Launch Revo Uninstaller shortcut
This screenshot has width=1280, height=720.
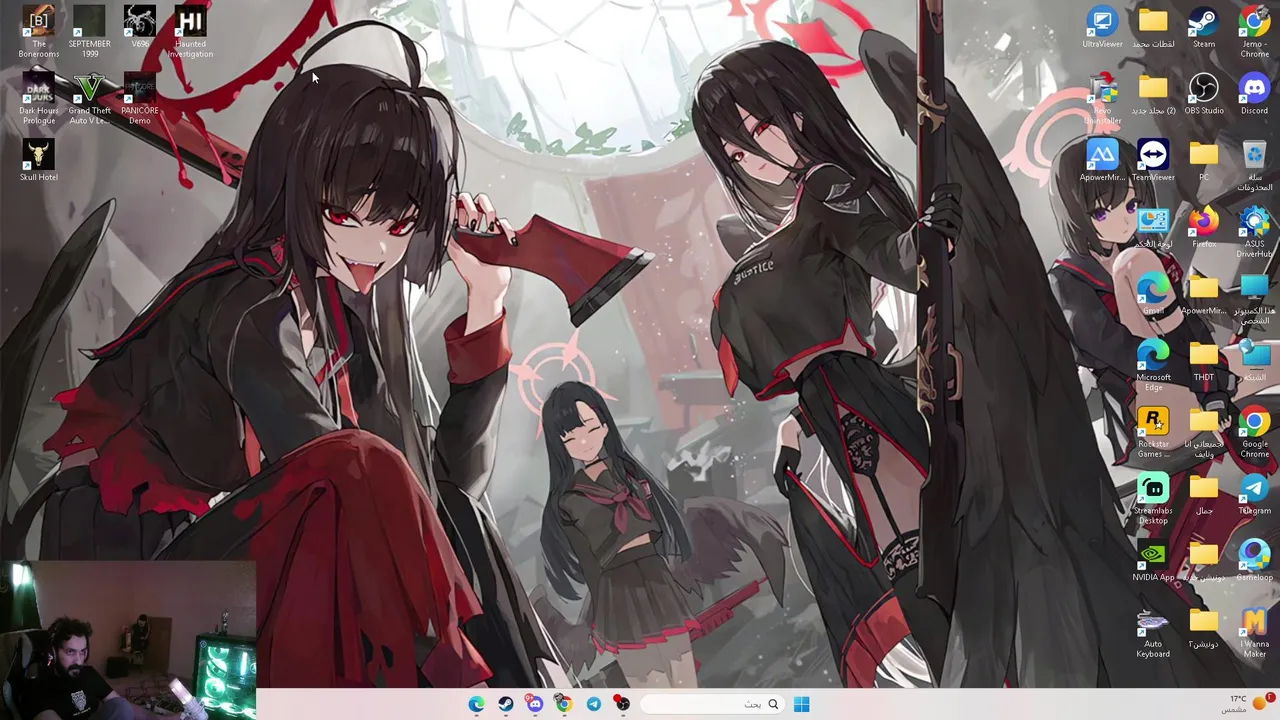1102,99
